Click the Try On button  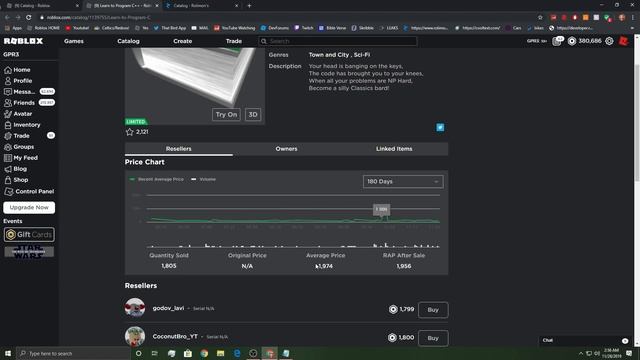[x=226, y=115]
